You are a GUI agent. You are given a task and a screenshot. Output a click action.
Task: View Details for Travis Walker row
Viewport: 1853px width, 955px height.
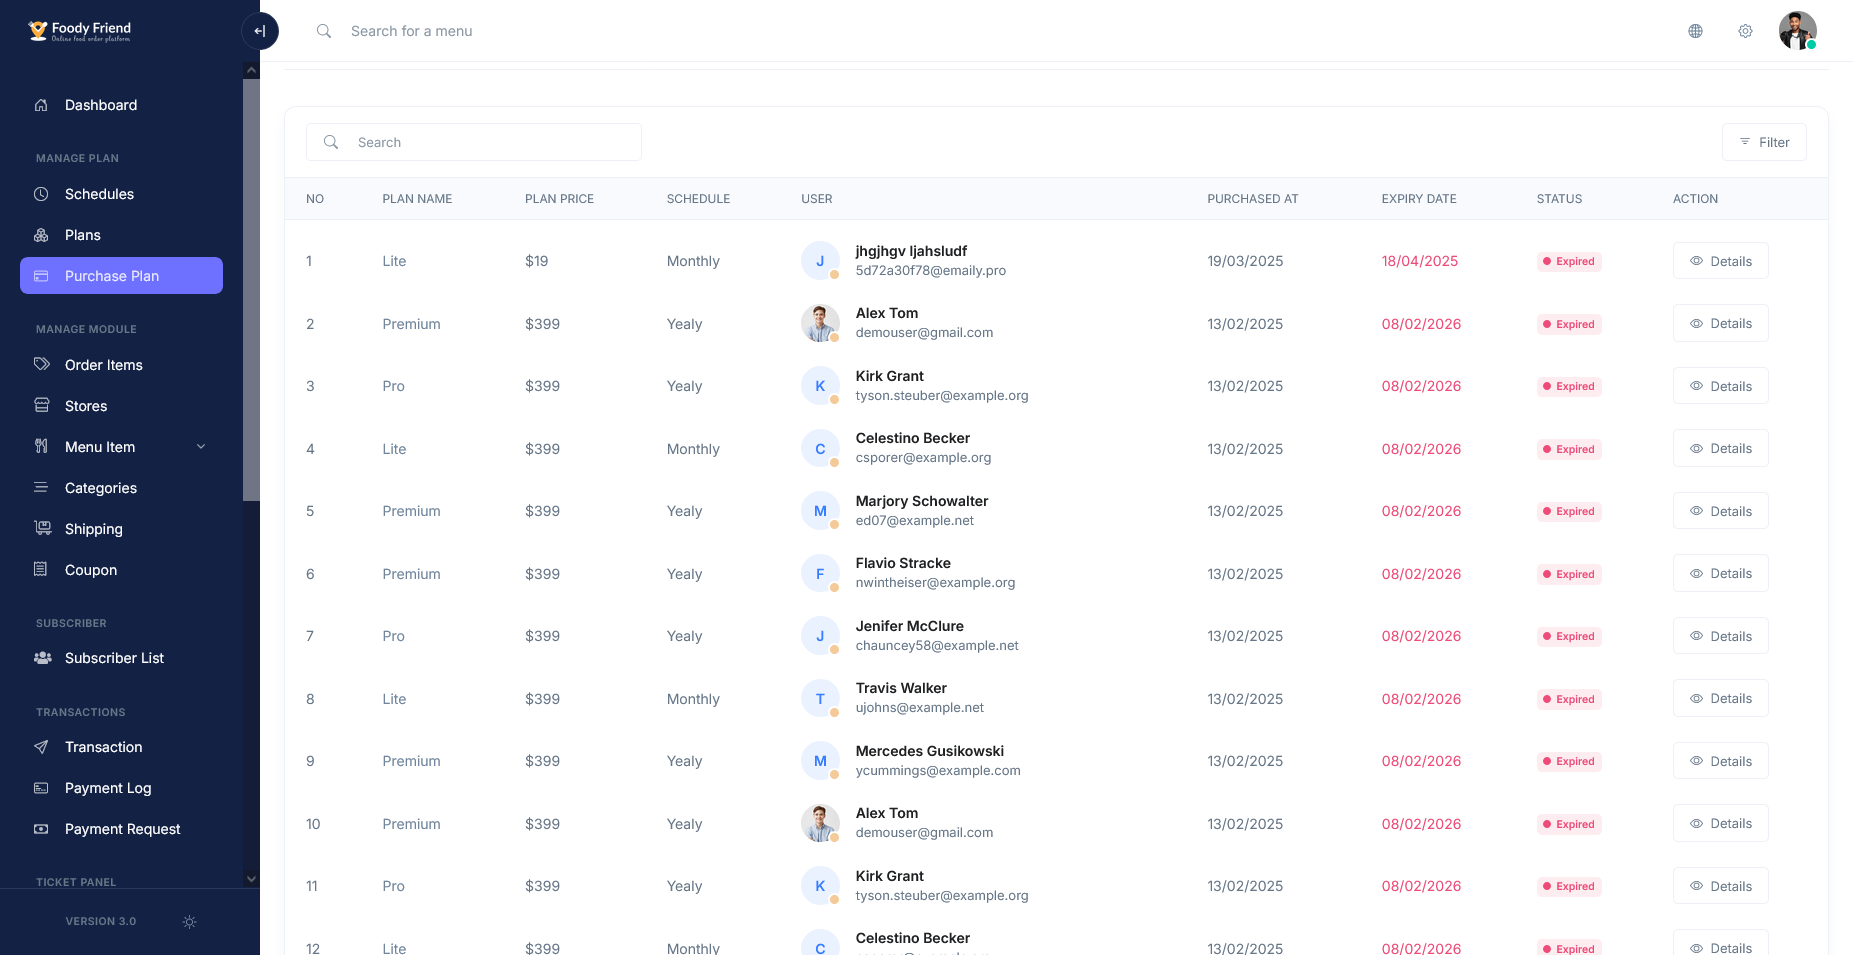pos(1720,698)
